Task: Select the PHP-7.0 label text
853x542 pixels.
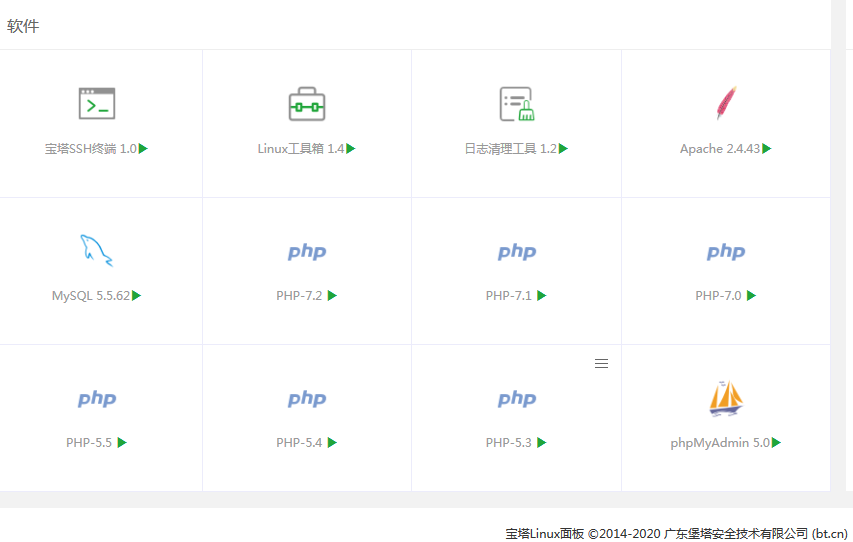Action: pos(718,295)
